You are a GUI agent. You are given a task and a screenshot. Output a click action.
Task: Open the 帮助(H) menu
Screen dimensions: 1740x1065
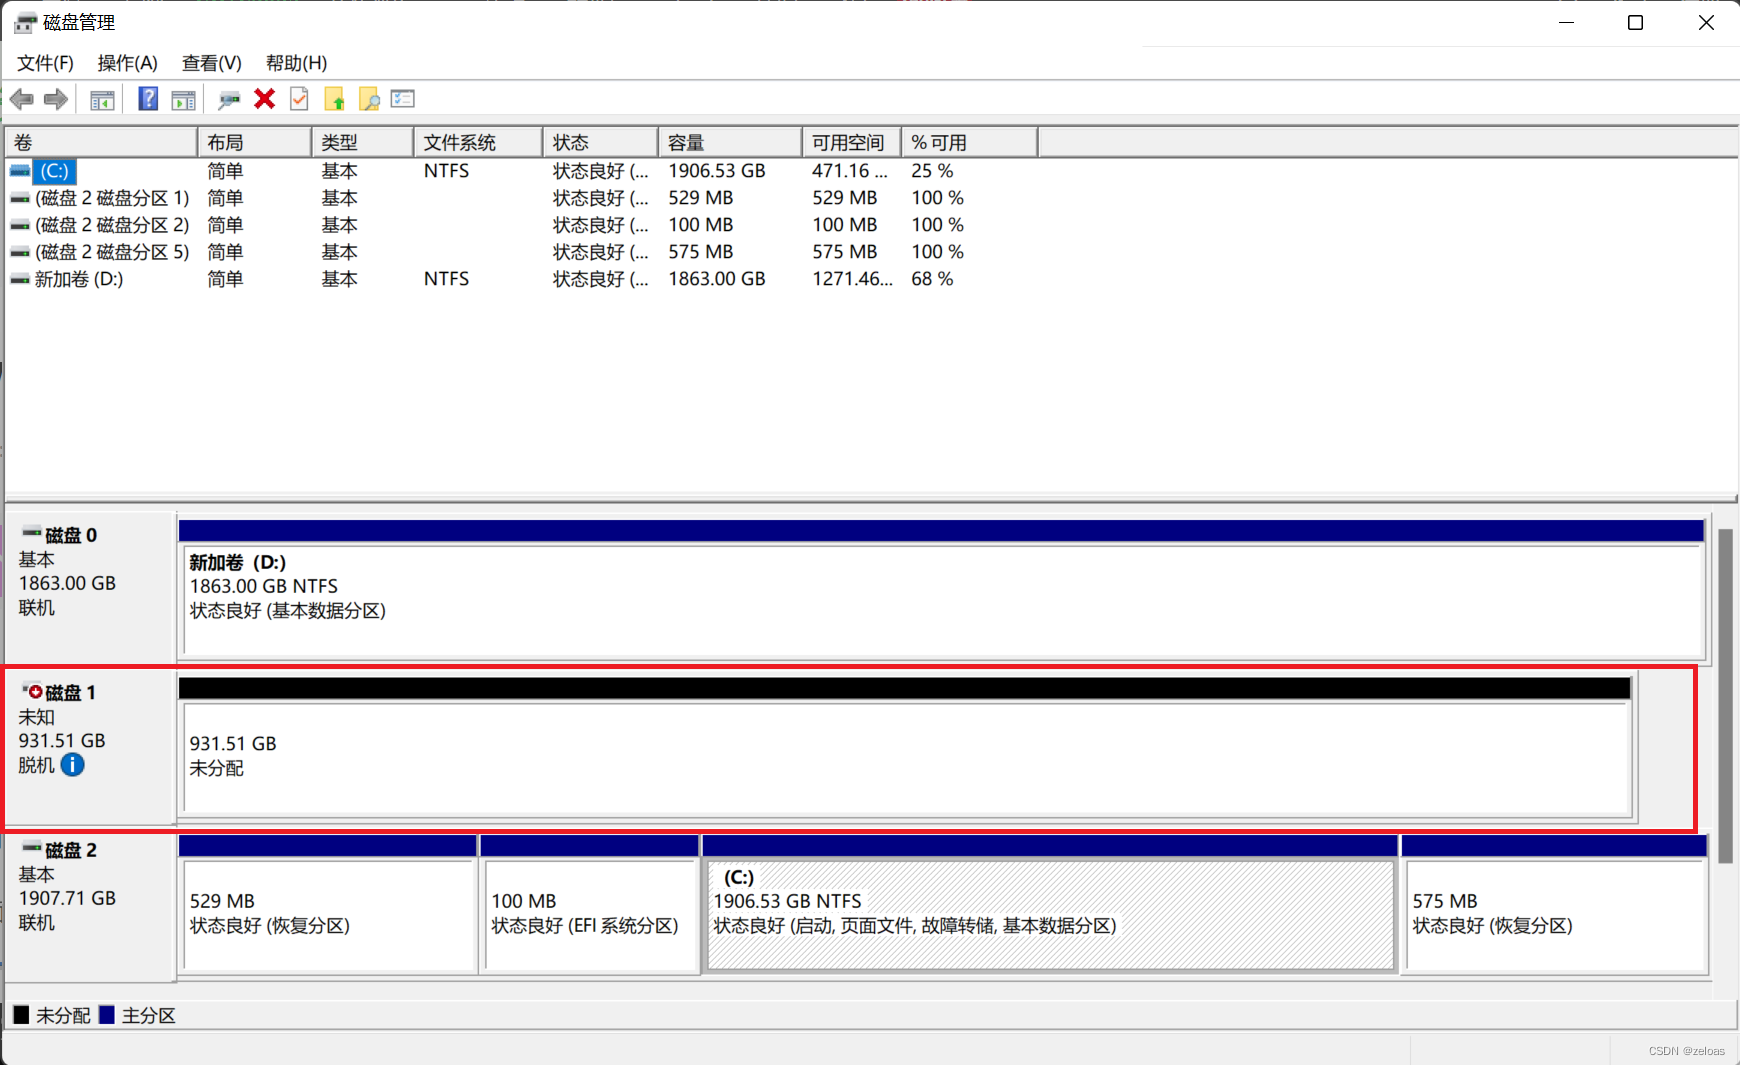click(296, 62)
